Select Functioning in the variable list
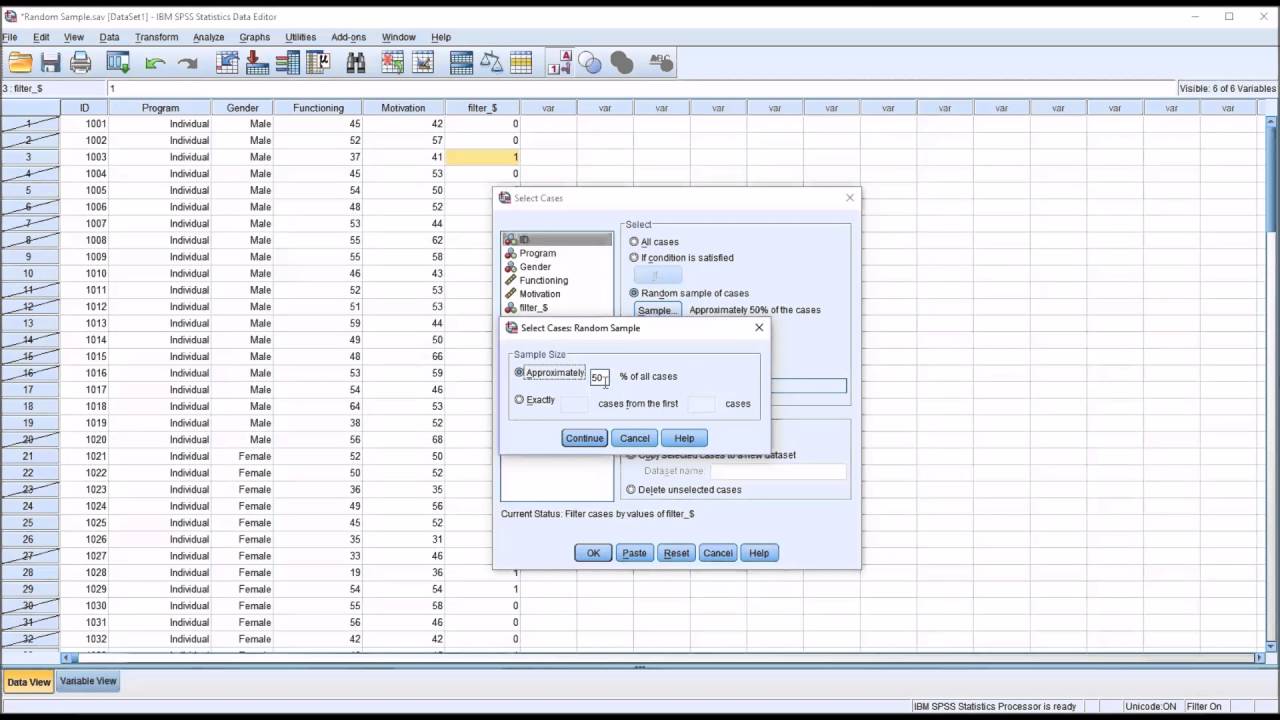Screen dimensions: 1280x720 [557, 280]
